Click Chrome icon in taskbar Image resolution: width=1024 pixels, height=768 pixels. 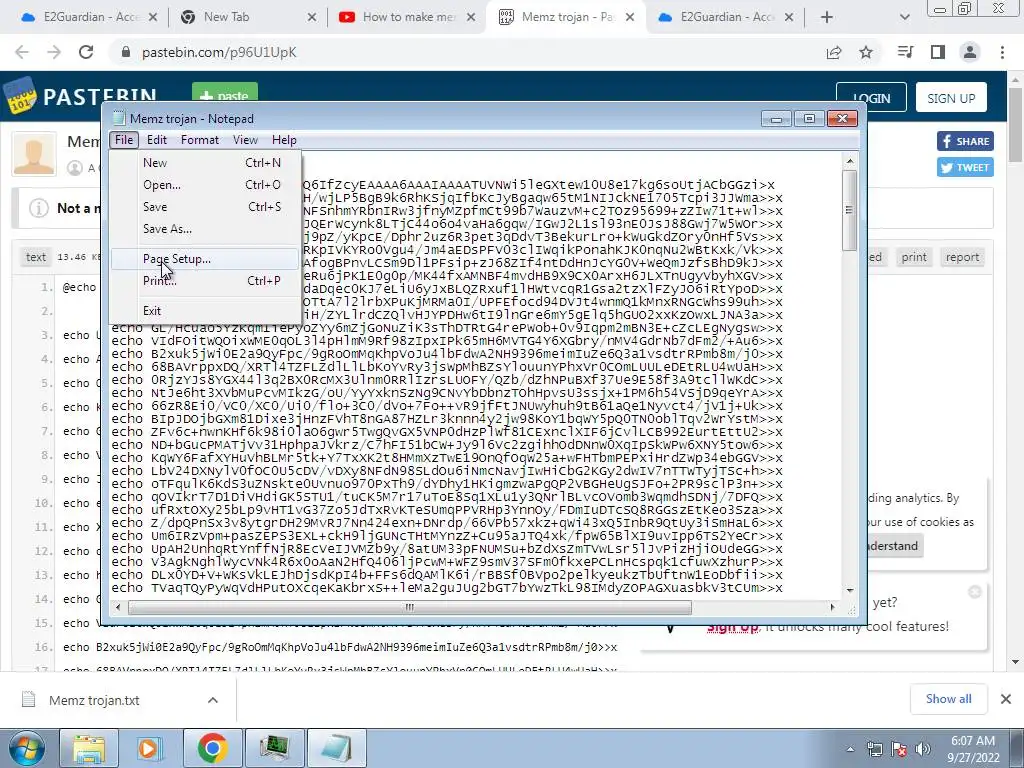coord(212,748)
